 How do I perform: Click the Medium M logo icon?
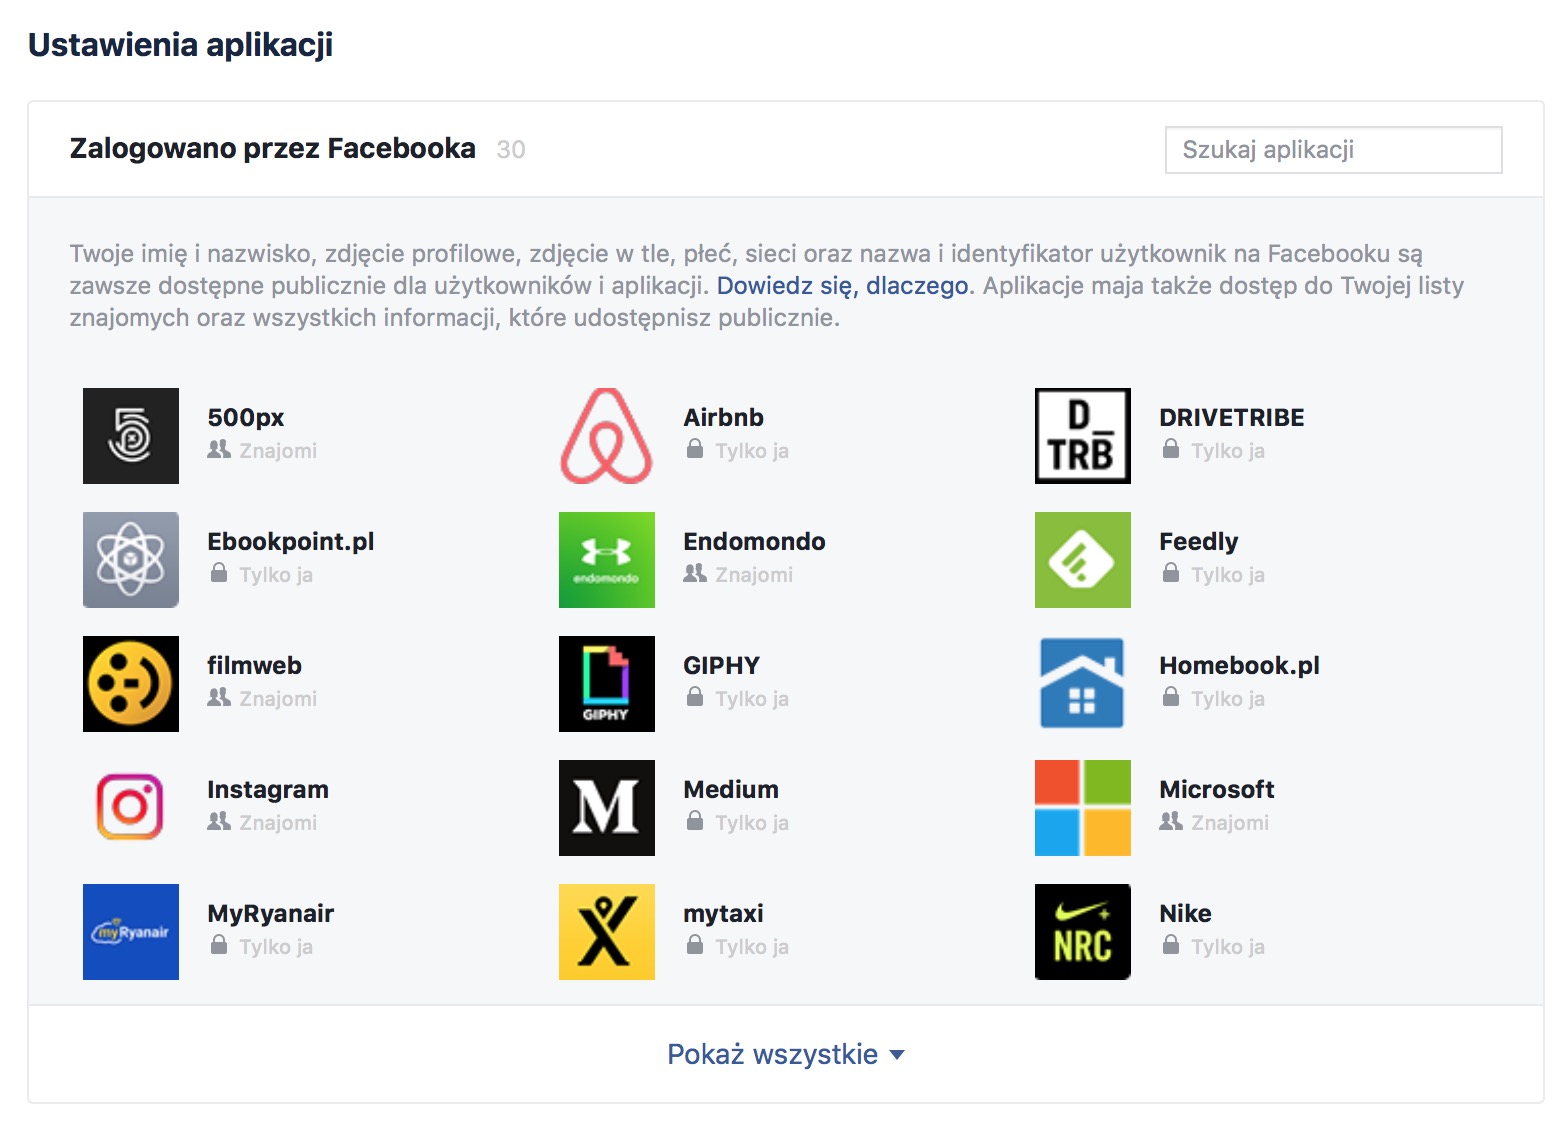click(x=606, y=808)
